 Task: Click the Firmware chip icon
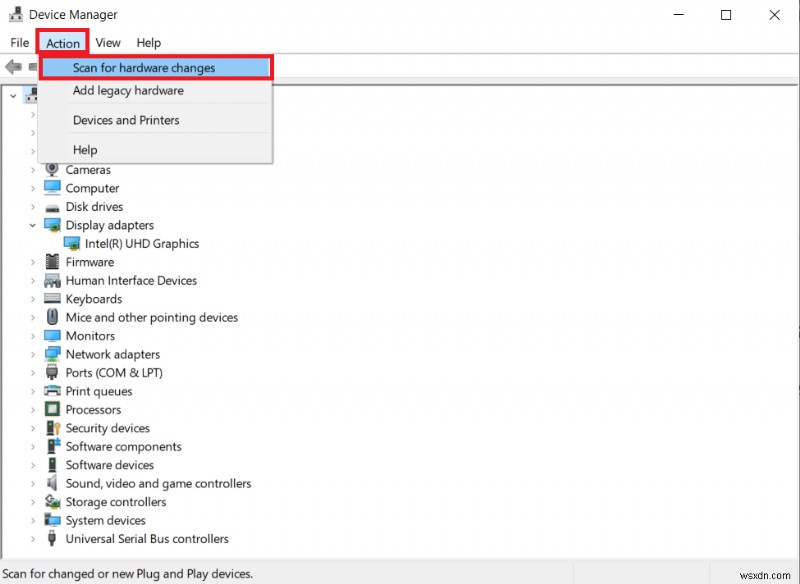click(52, 262)
